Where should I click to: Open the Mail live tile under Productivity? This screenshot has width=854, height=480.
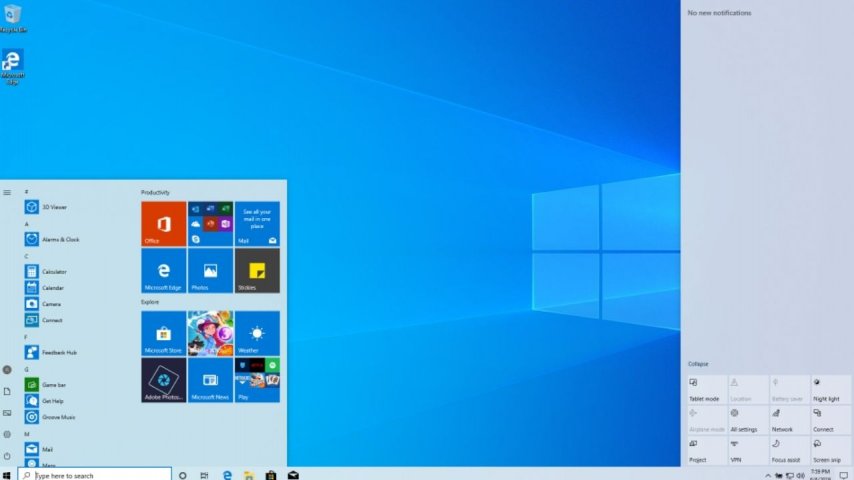(257, 224)
